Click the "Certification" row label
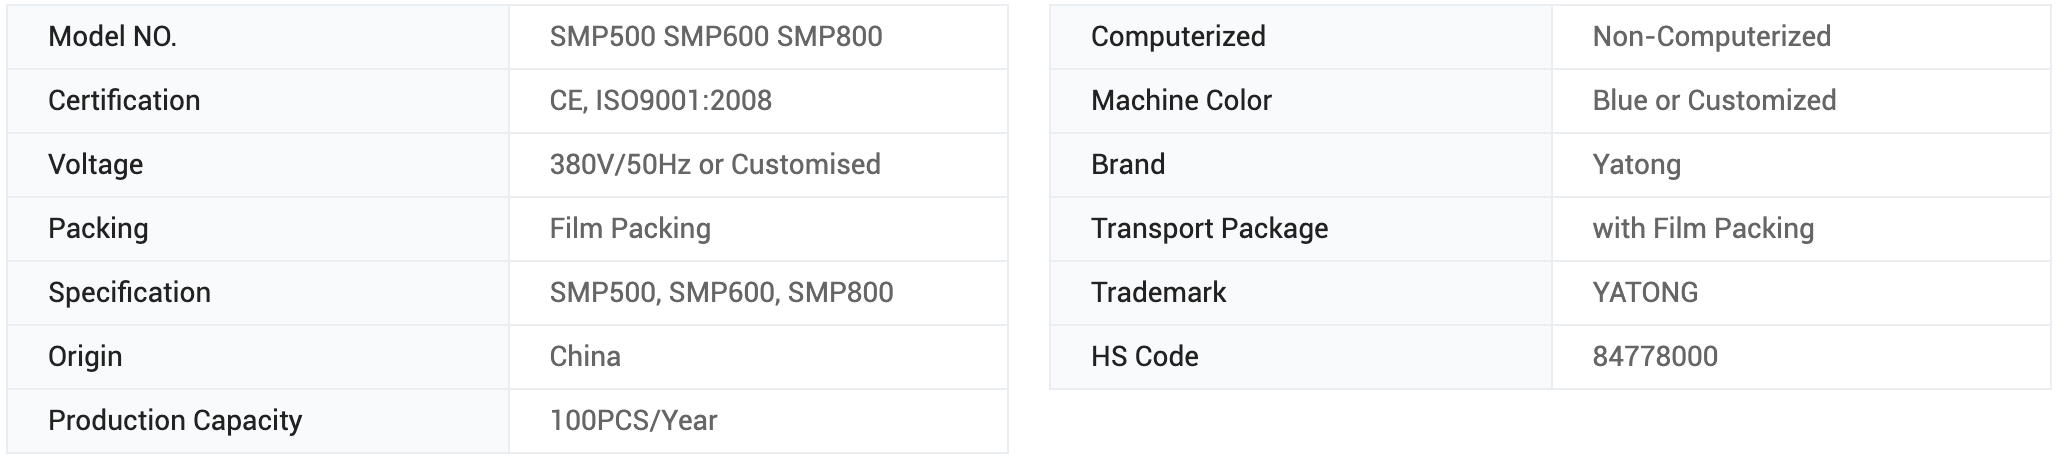This screenshot has height=458, width=2060. point(124,101)
